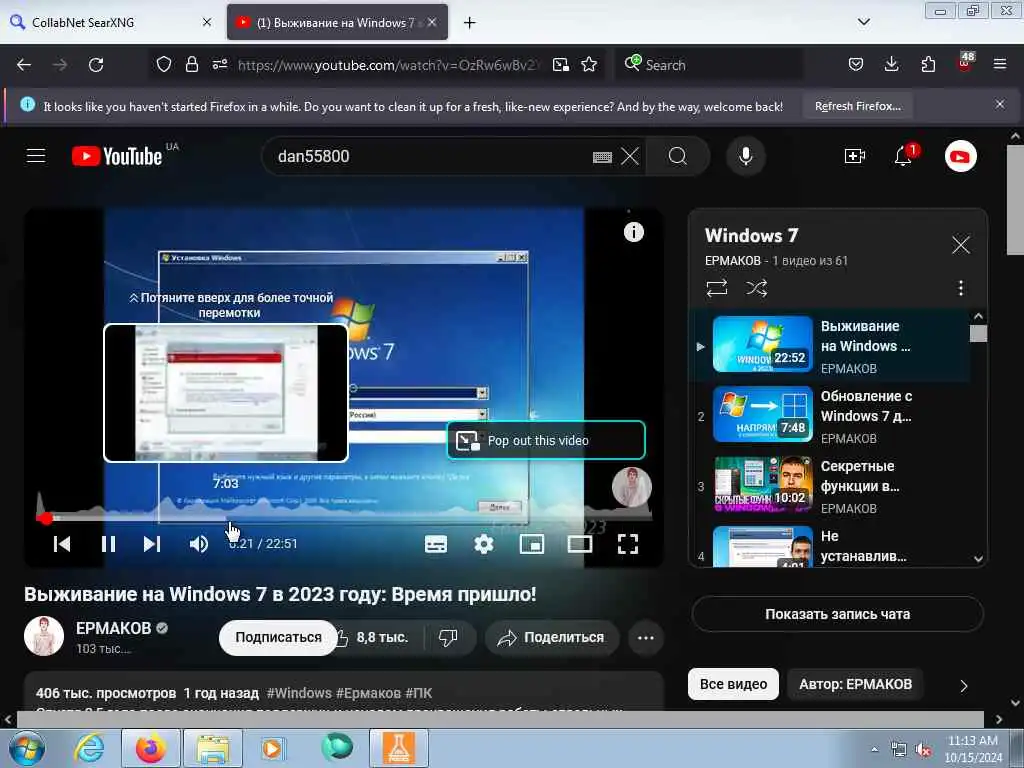Mute the video volume
The width and height of the screenshot is (1024, 768).
pyautogui.click(x=199, y=544)
